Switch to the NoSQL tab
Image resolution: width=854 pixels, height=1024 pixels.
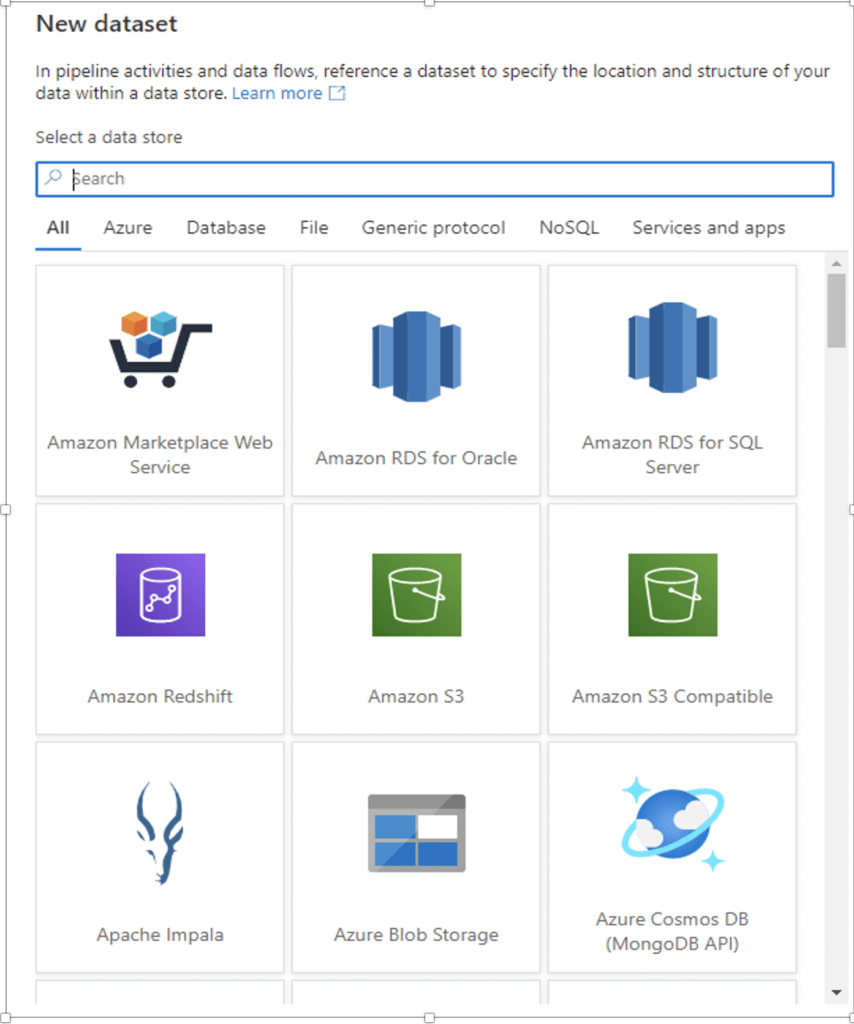coord(568,227)
